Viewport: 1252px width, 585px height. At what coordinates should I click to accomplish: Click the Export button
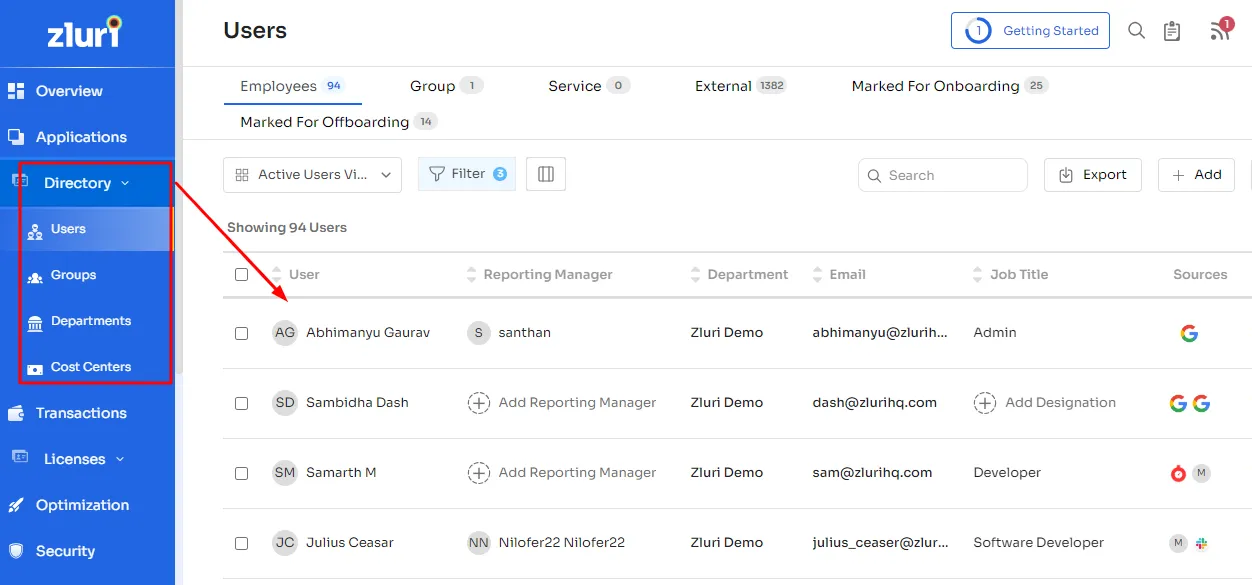point(1093,174)
